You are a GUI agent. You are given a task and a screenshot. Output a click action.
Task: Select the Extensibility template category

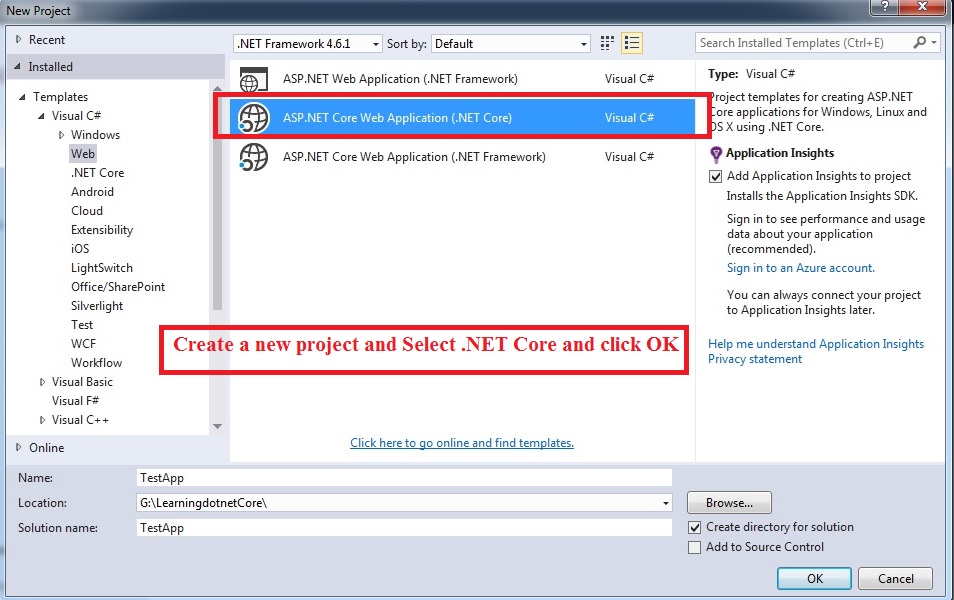(102, 230)
